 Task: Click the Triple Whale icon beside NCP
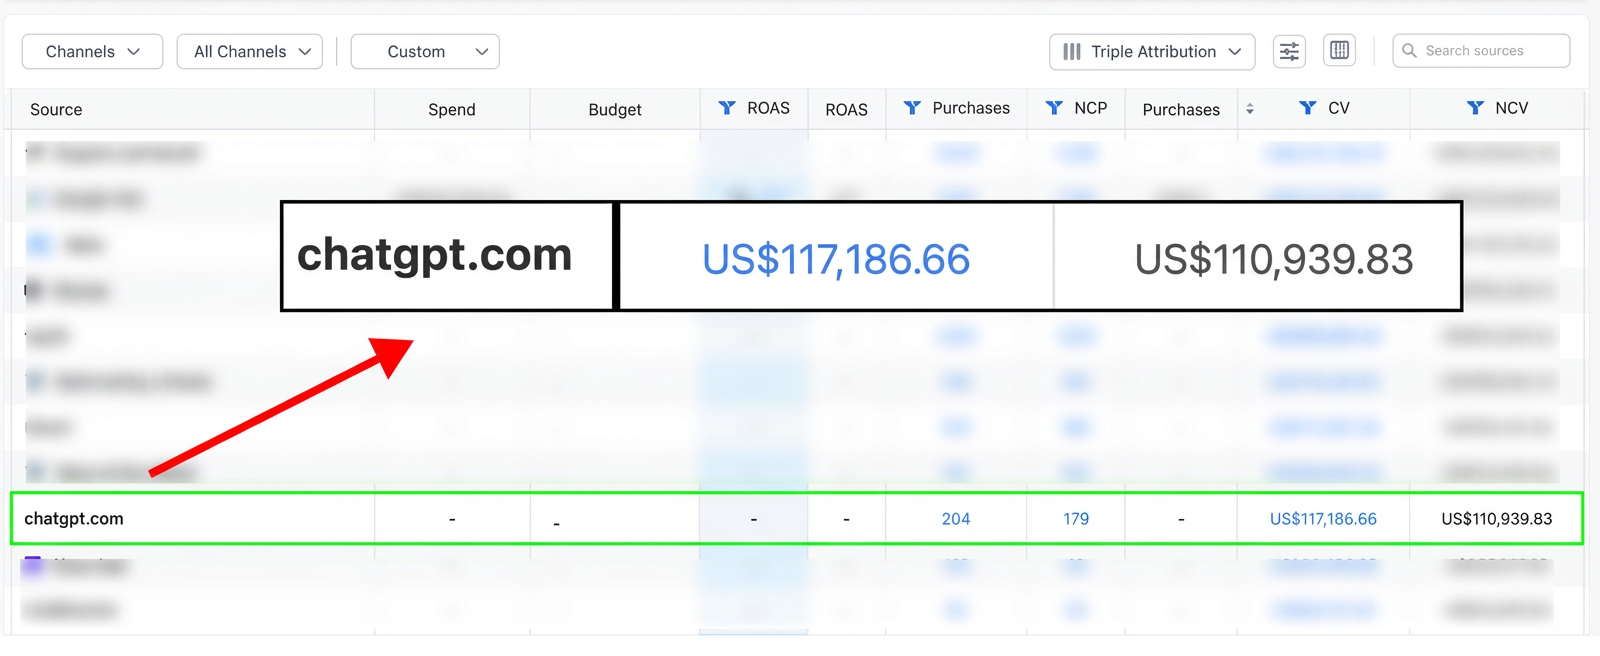click(x=1054, y=108)
